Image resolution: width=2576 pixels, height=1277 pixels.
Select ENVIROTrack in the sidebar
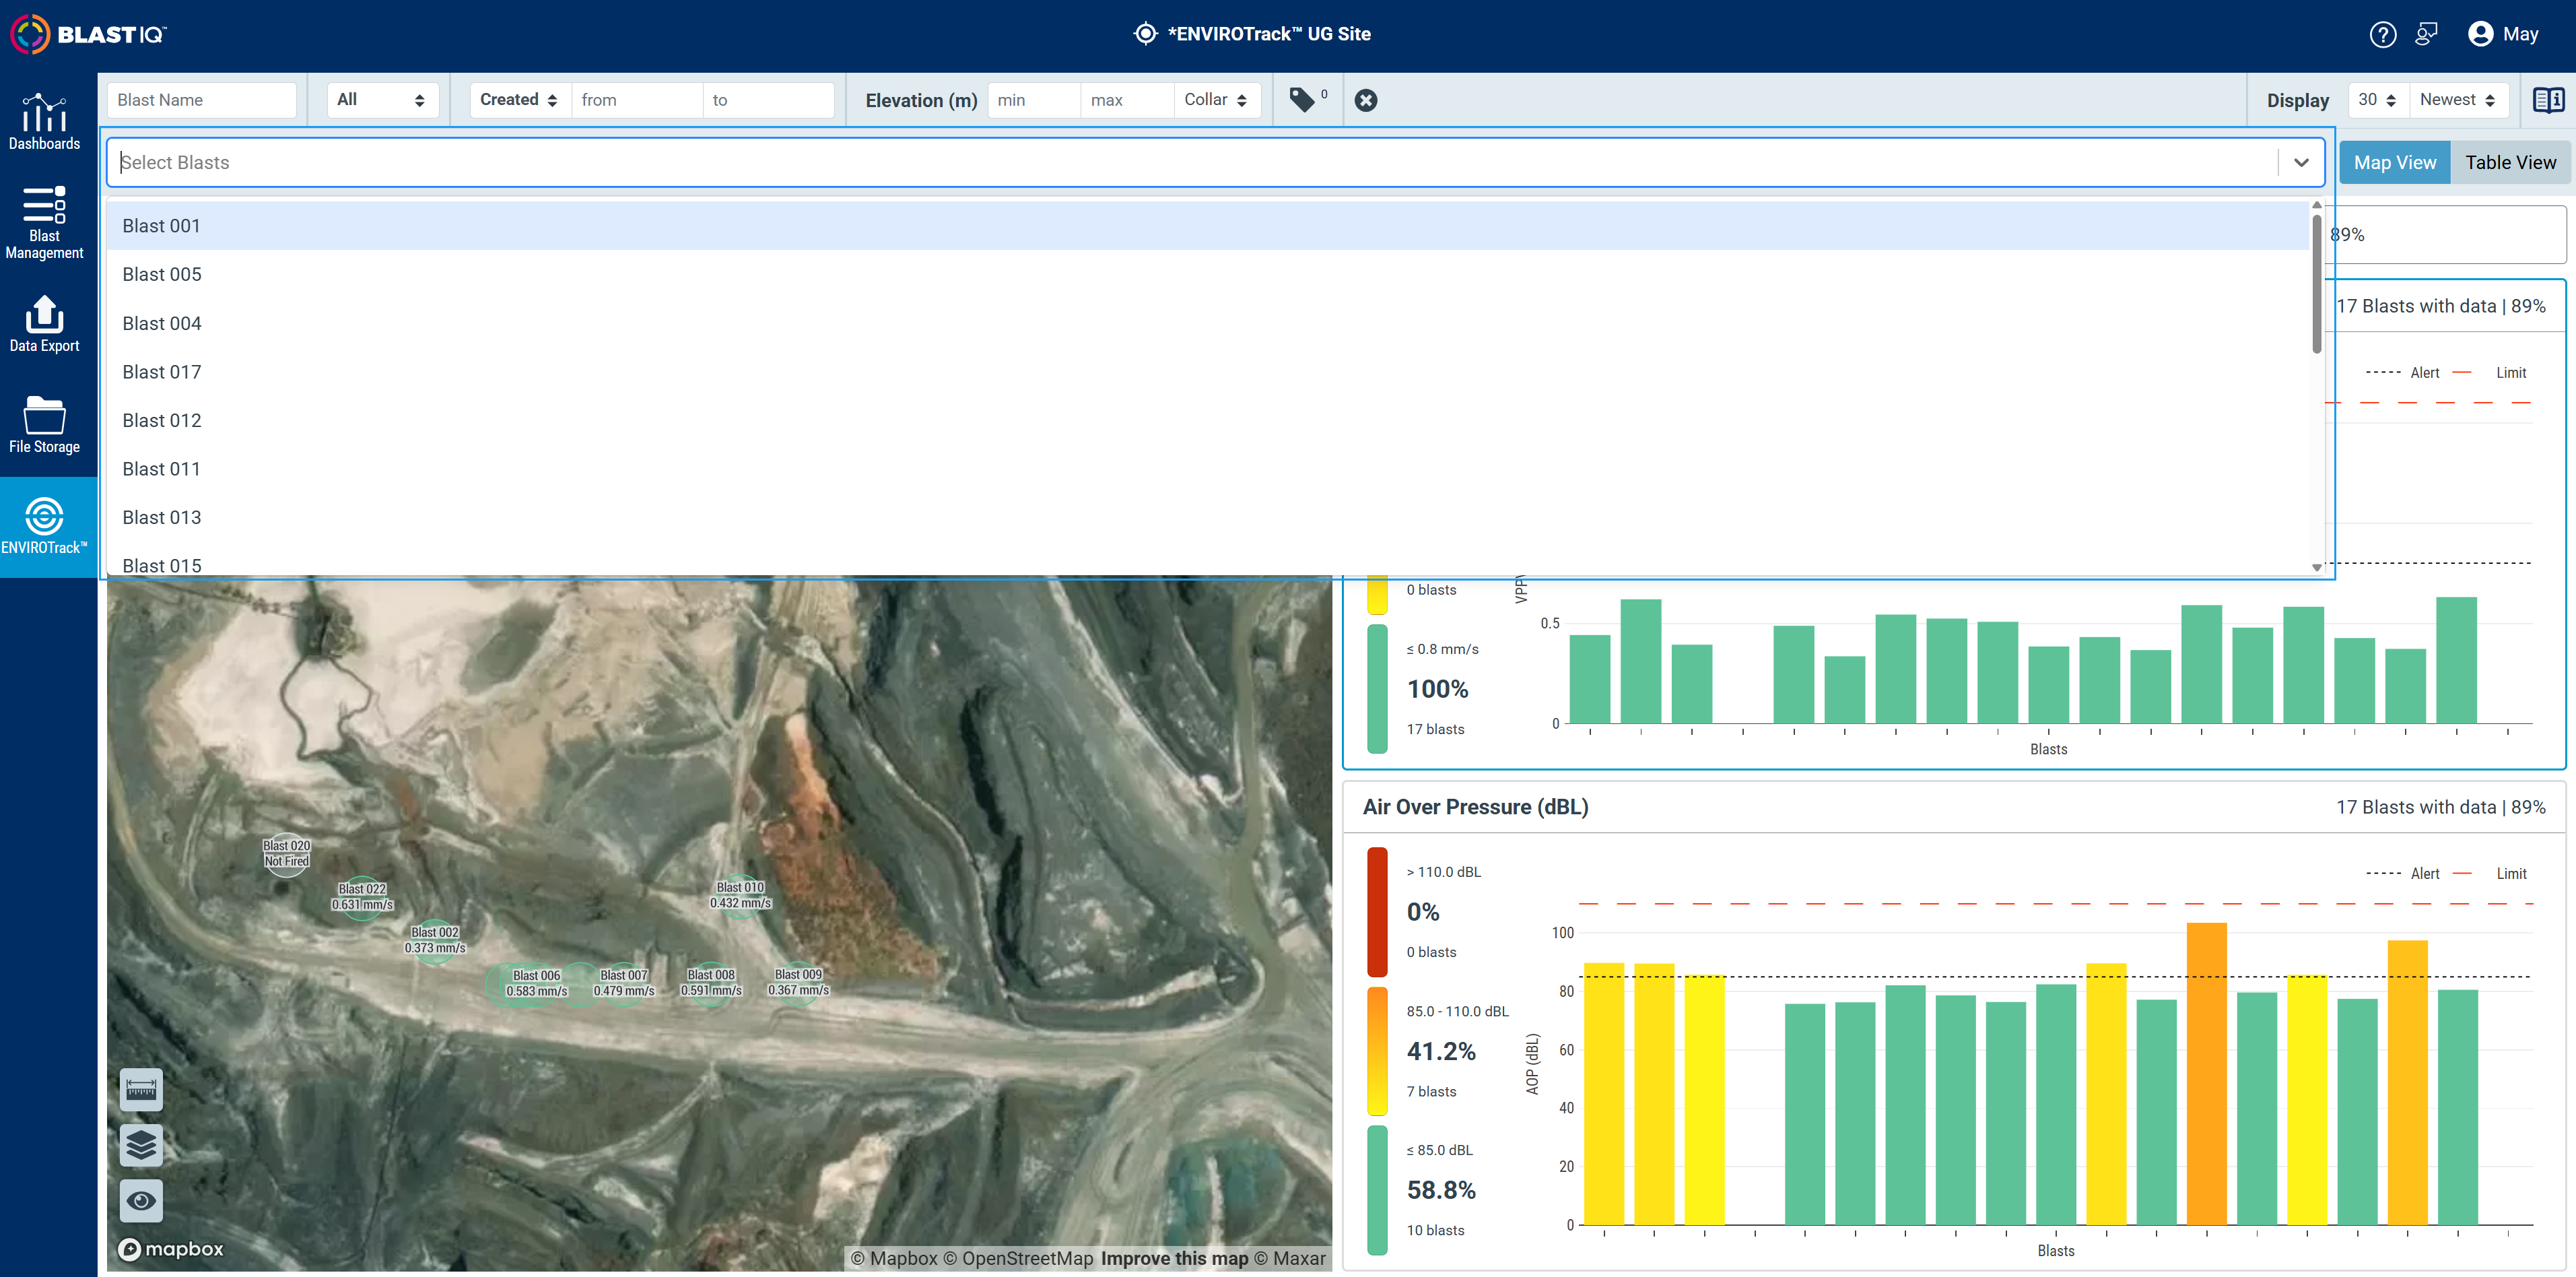point(44,526)
